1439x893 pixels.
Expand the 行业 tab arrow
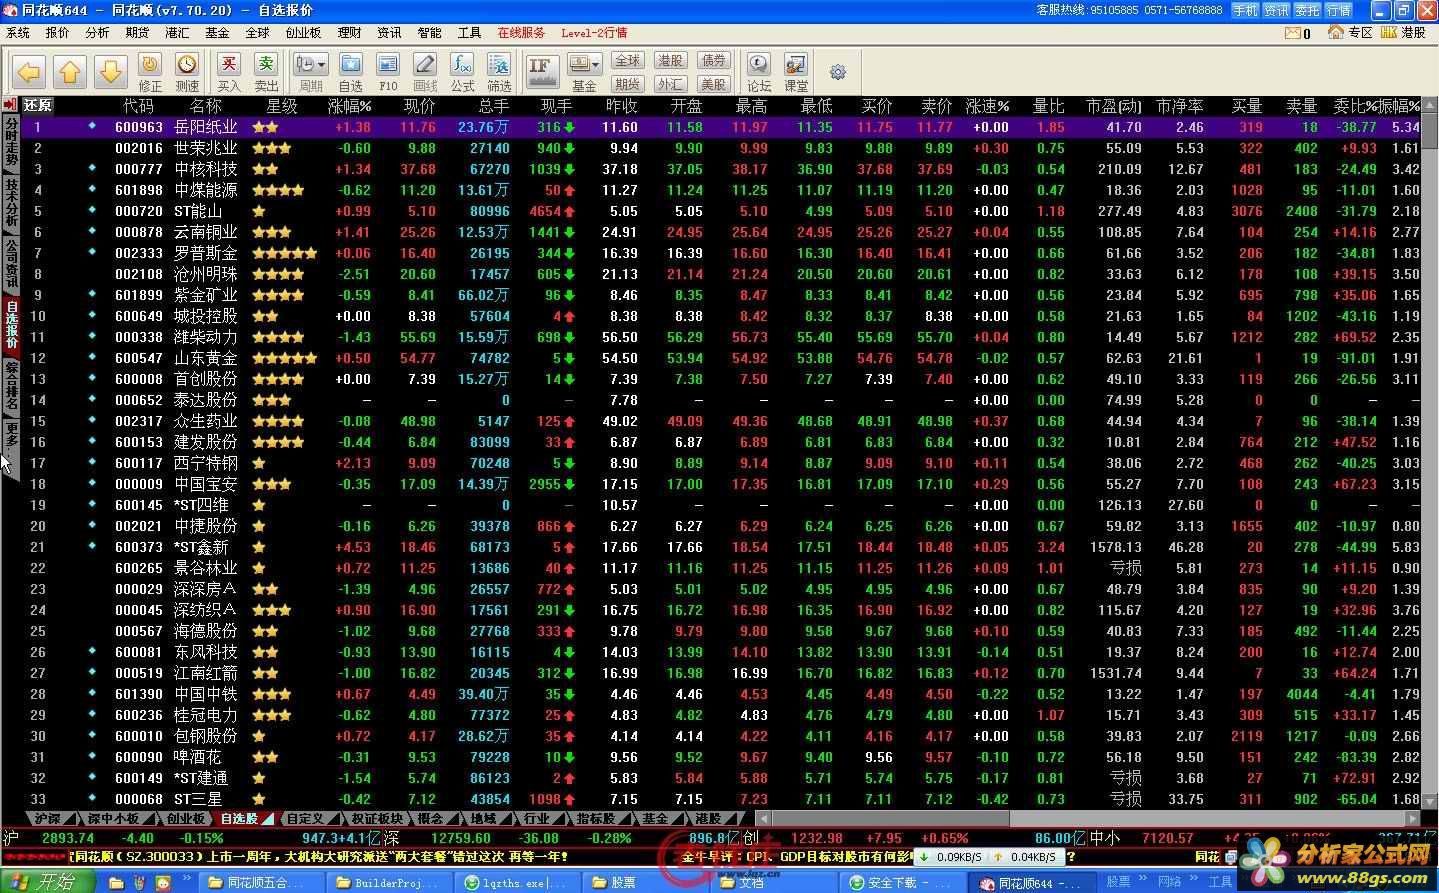click(560, 819)
